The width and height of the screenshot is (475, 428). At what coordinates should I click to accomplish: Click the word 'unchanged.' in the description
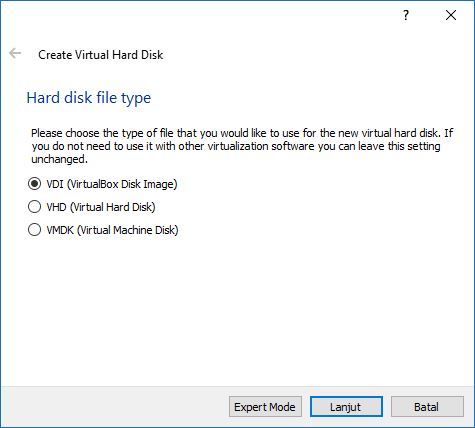pos(59,159)
